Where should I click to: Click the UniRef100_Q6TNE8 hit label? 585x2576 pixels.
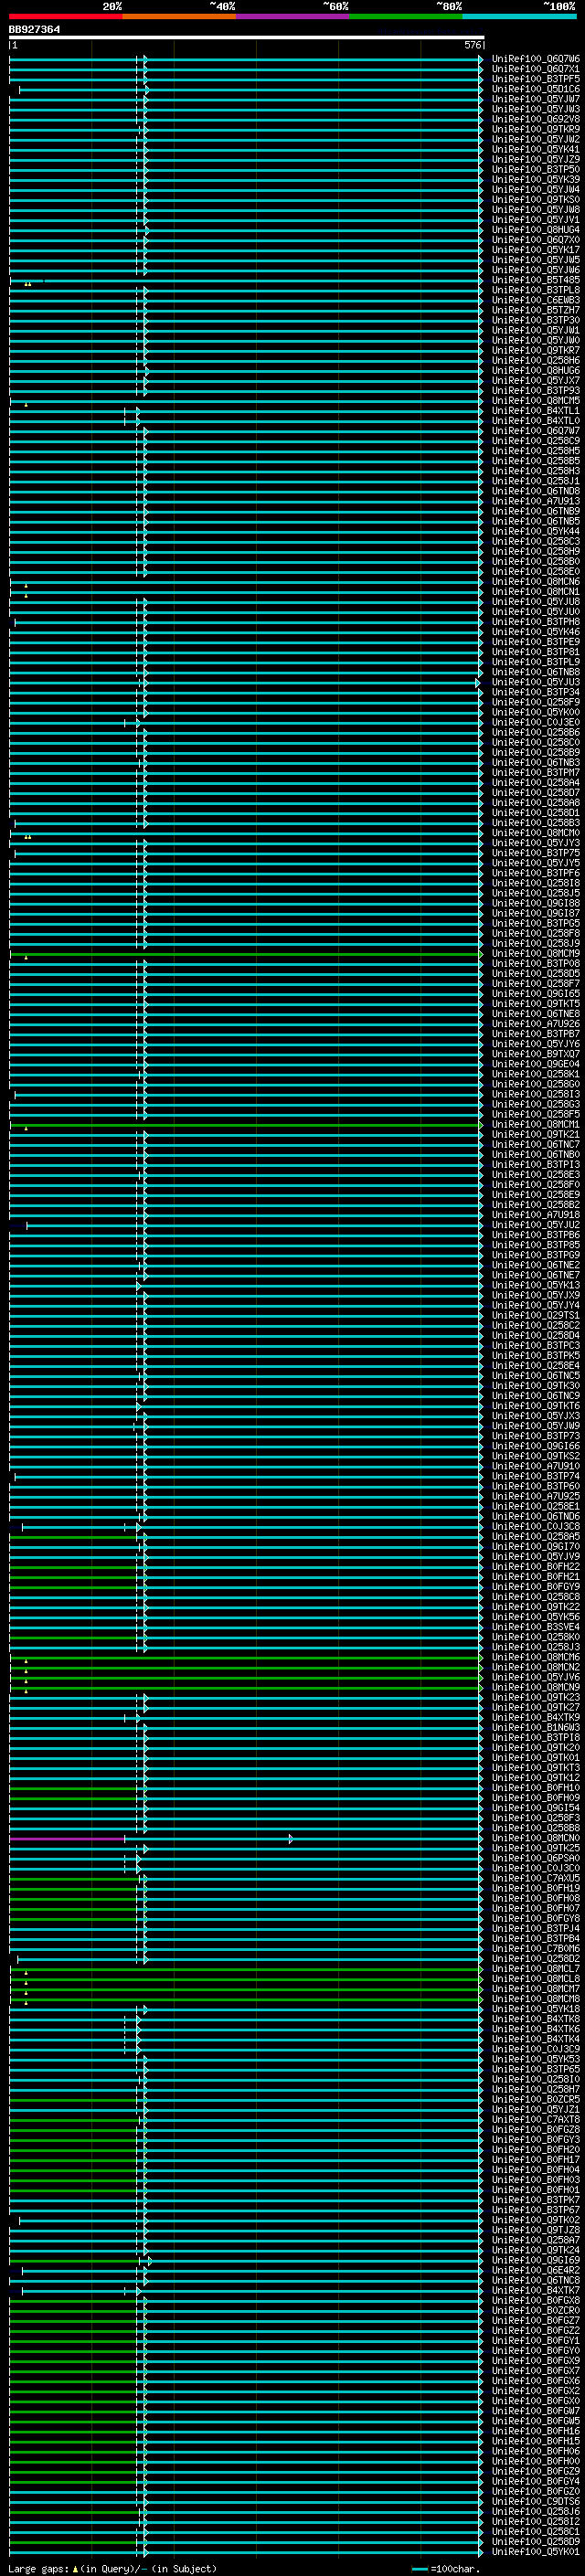(x=536, y=1013)
